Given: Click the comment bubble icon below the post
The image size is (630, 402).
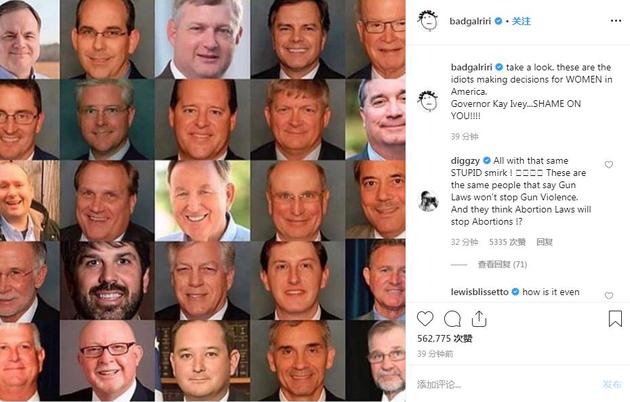Looking at the screenshot, I should click(x=452, y=319).
